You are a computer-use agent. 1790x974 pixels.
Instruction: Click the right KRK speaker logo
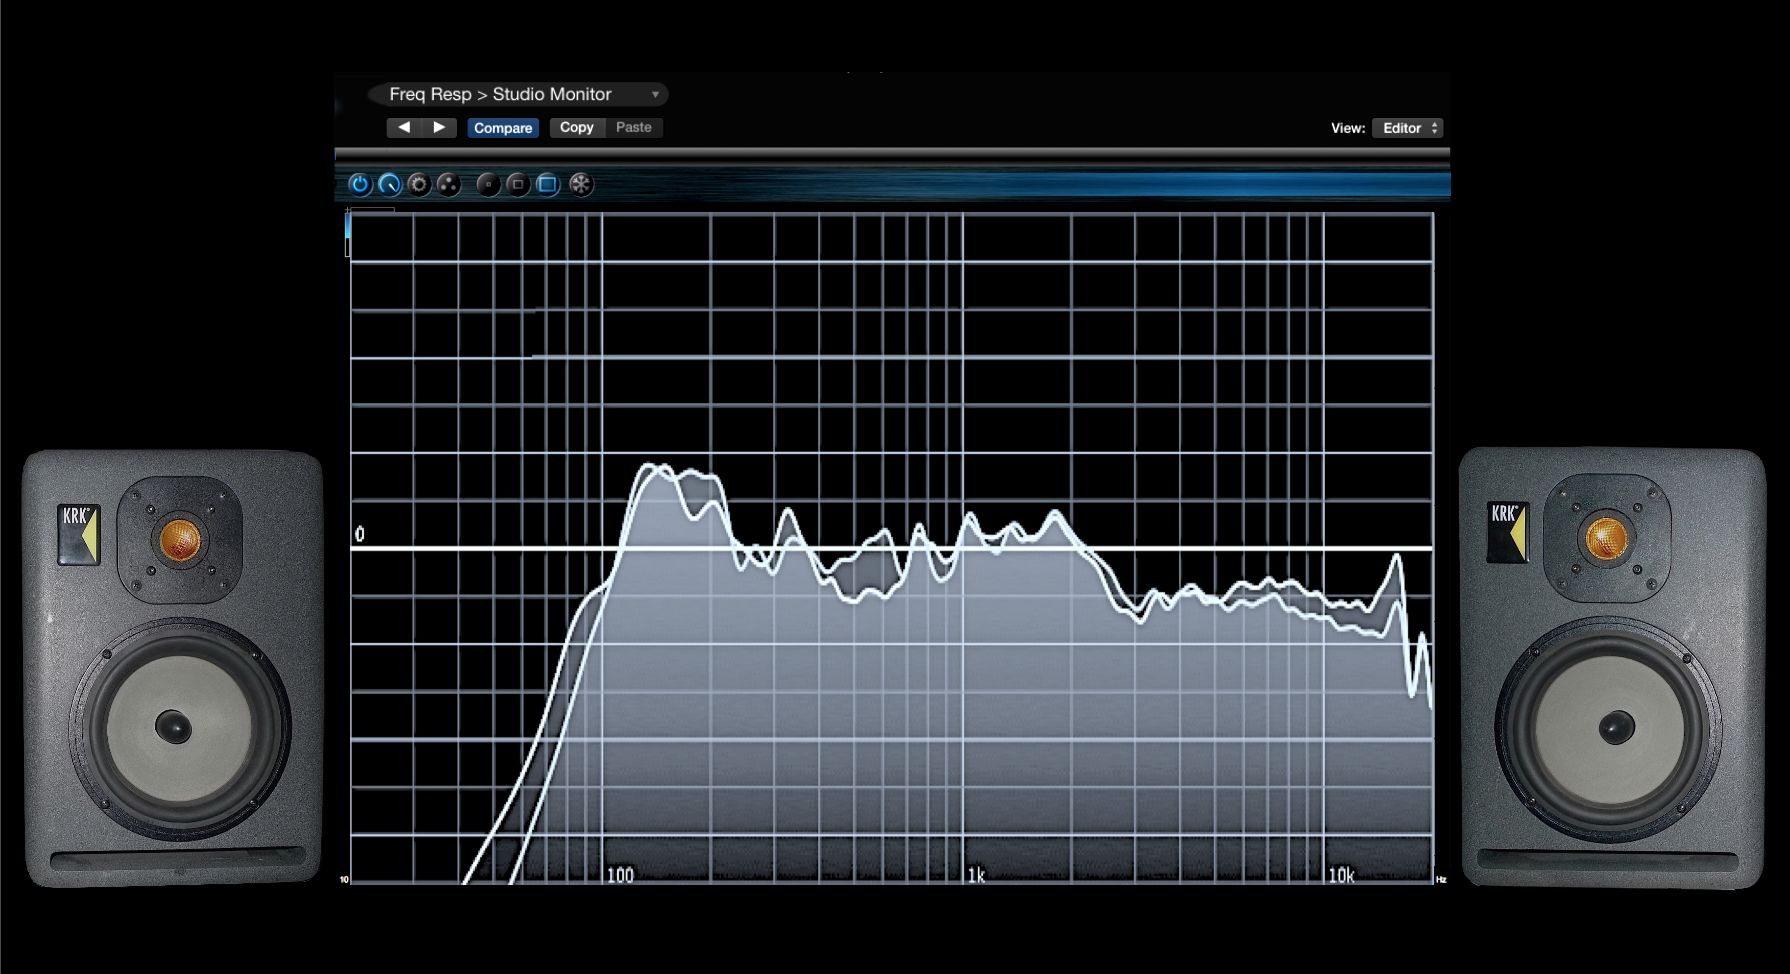pyautogui.click(x=1507, y=531)
